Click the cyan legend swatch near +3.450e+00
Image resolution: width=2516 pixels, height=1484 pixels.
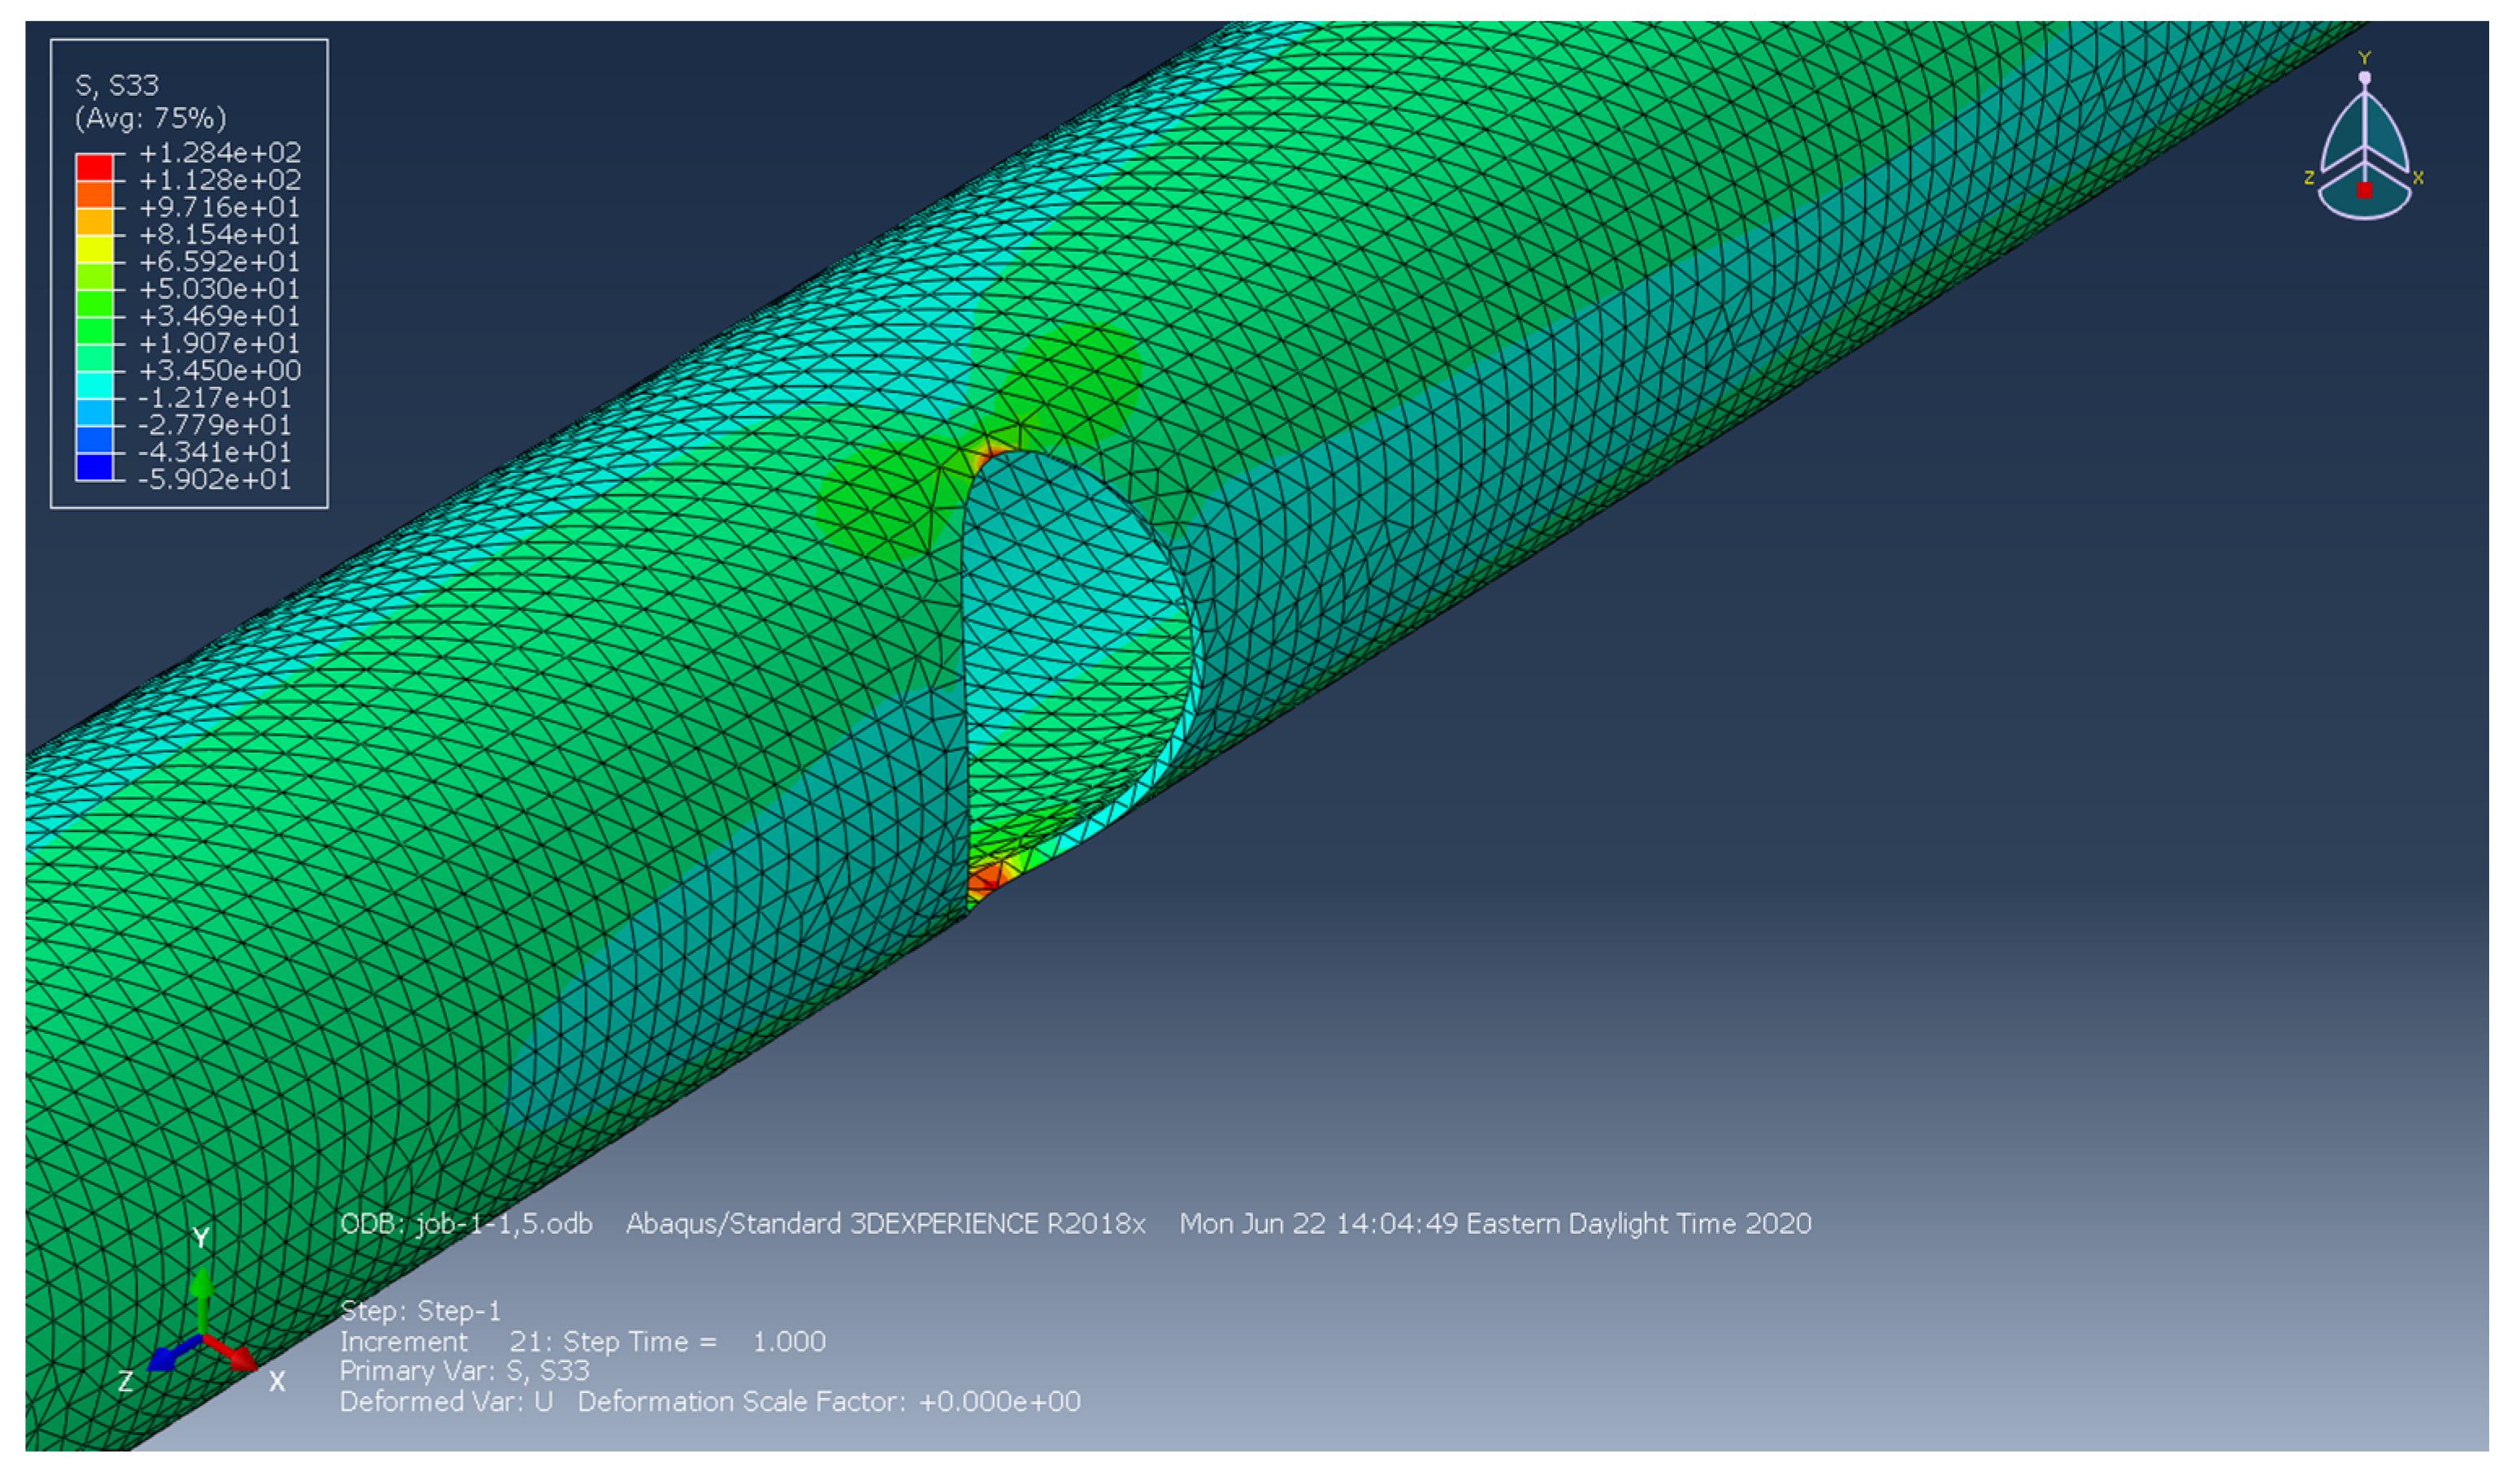pos(95,385)
